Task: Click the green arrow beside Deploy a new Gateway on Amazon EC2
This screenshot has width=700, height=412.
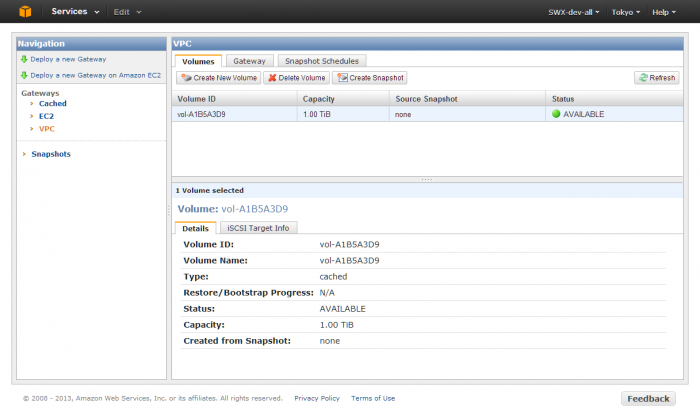Action: coord(24,75)
